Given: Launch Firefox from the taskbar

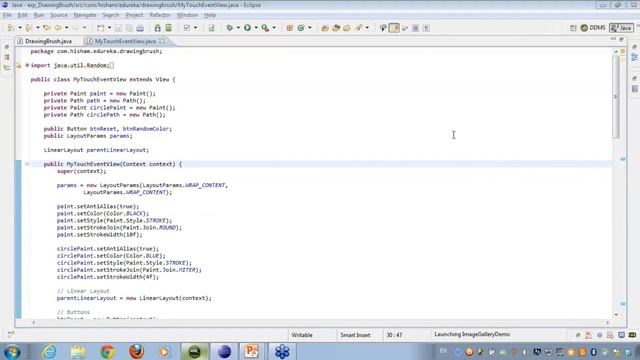Looking at the screenshot, I should [x=136, y=351].
